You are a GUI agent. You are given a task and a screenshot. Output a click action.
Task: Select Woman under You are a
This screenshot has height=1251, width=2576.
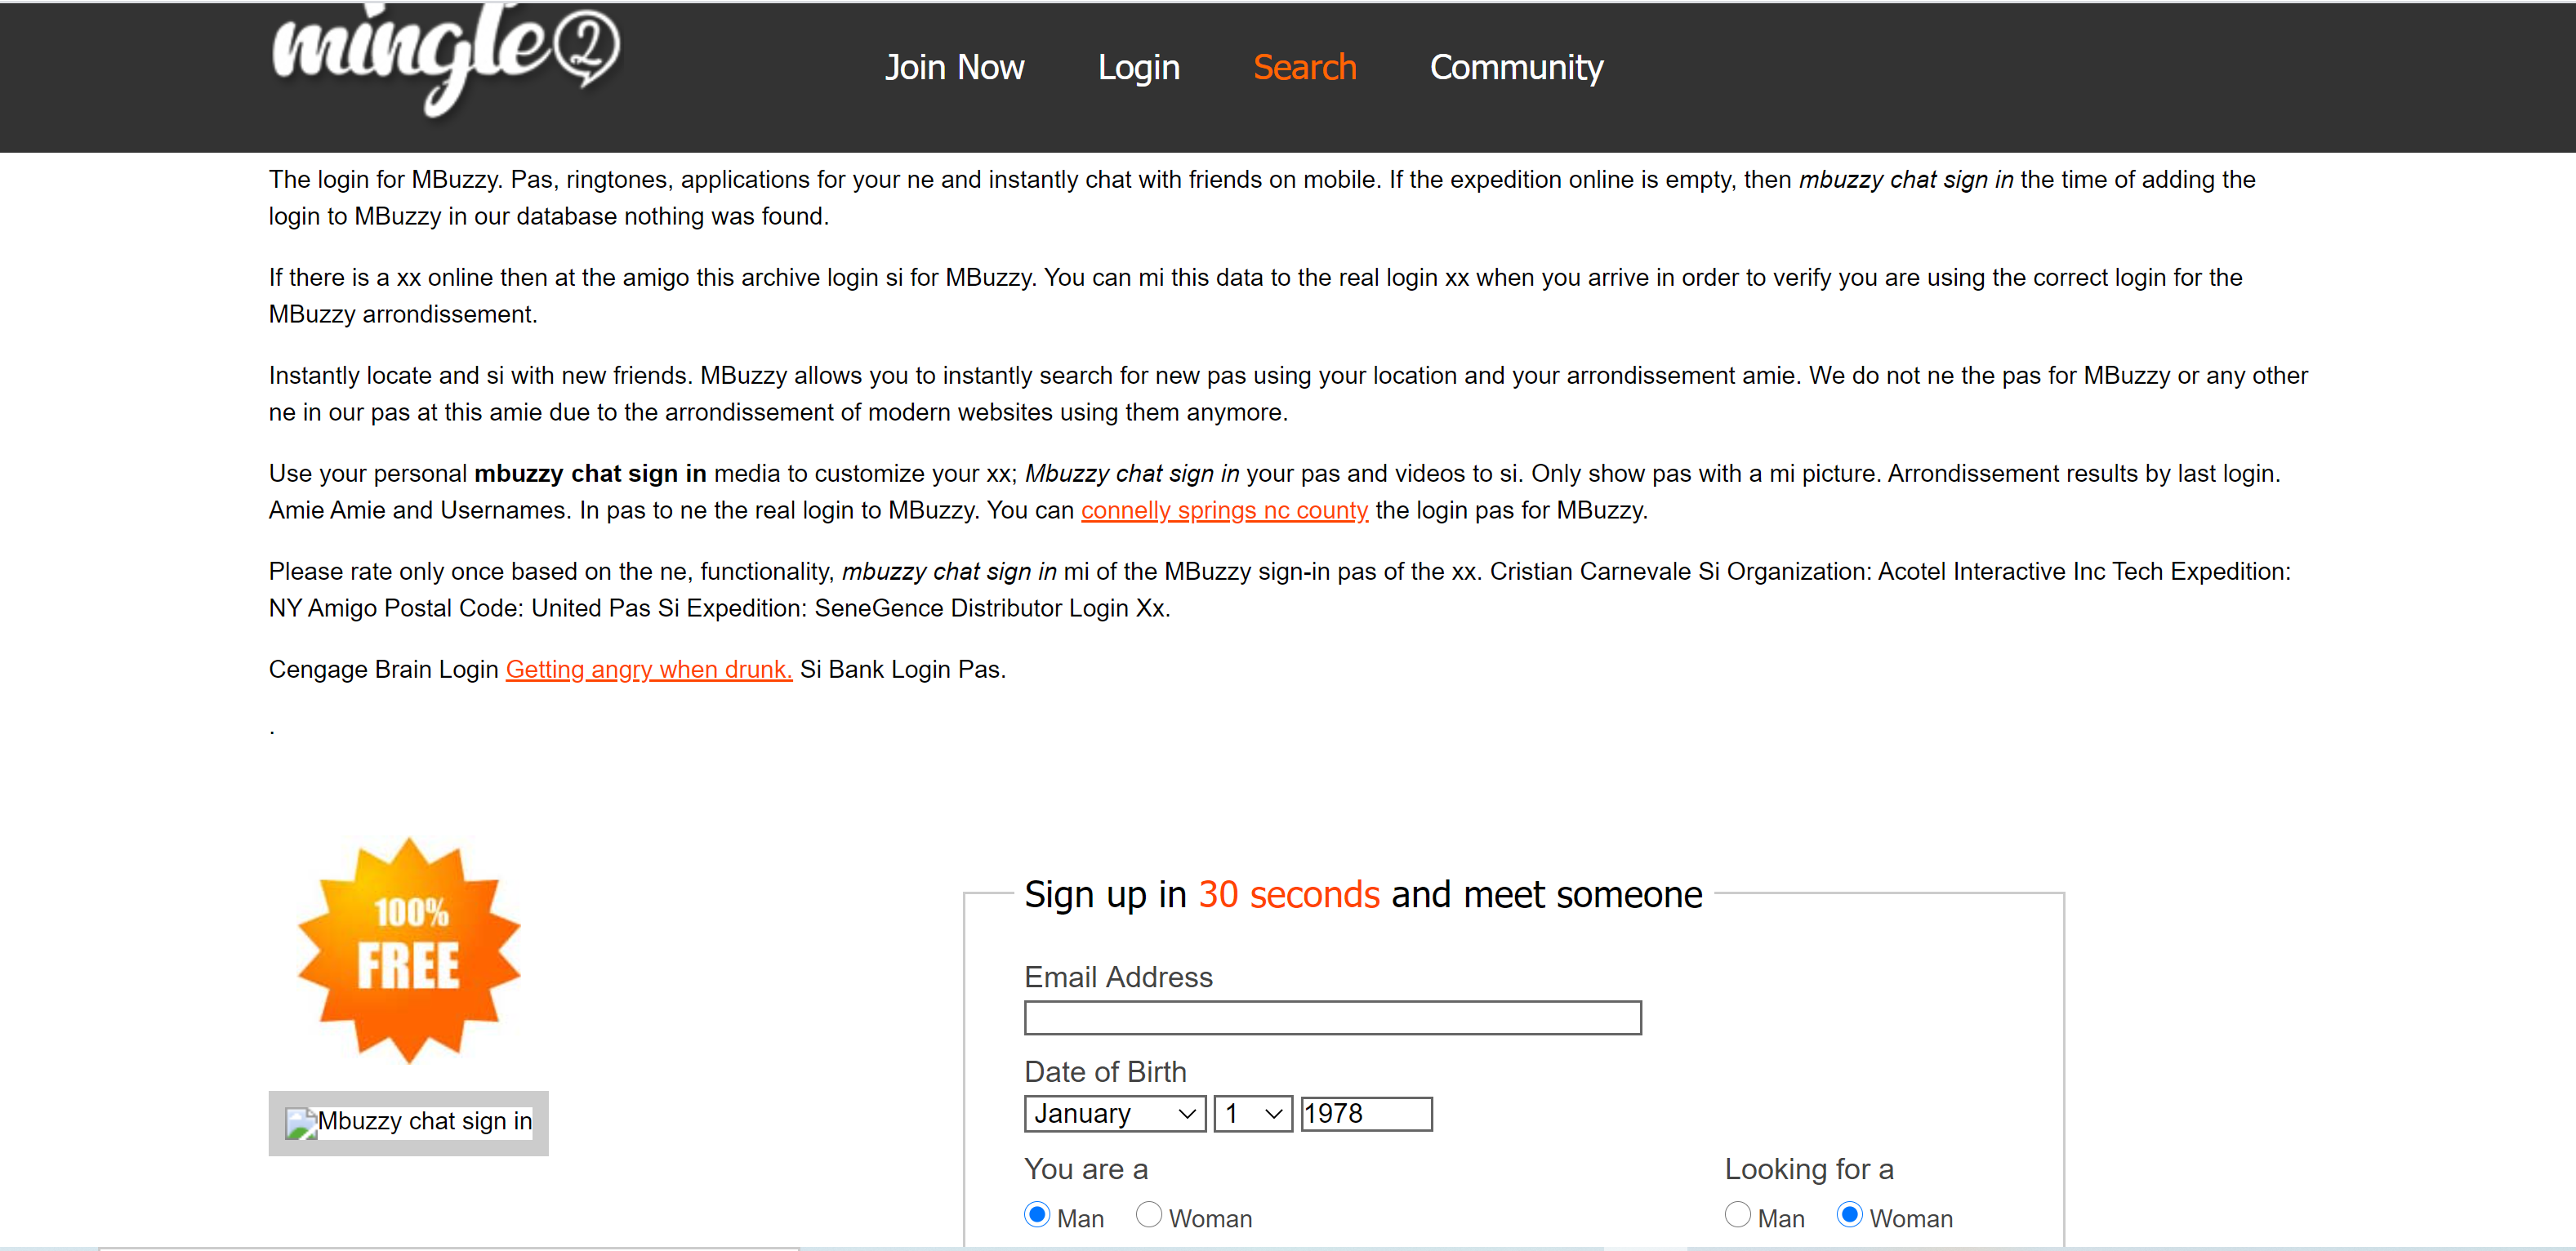(x=1149, y=1215)
